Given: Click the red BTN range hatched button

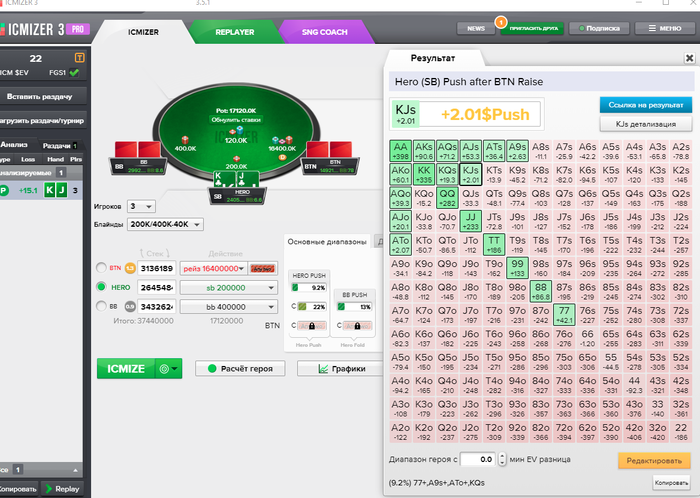Looking at the screenshot, I should [x=262, y=268].
